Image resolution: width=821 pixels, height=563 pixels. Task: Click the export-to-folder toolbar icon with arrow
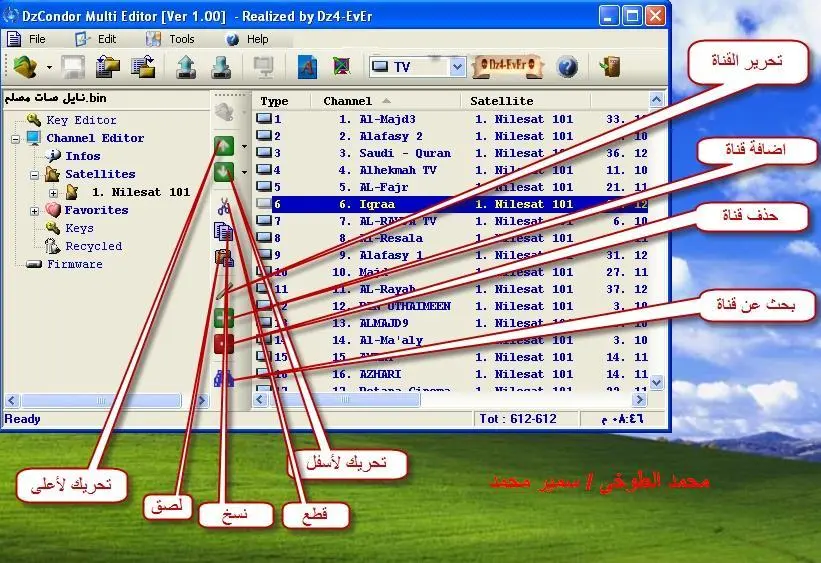pyautogui.click(x=143, y=67)
